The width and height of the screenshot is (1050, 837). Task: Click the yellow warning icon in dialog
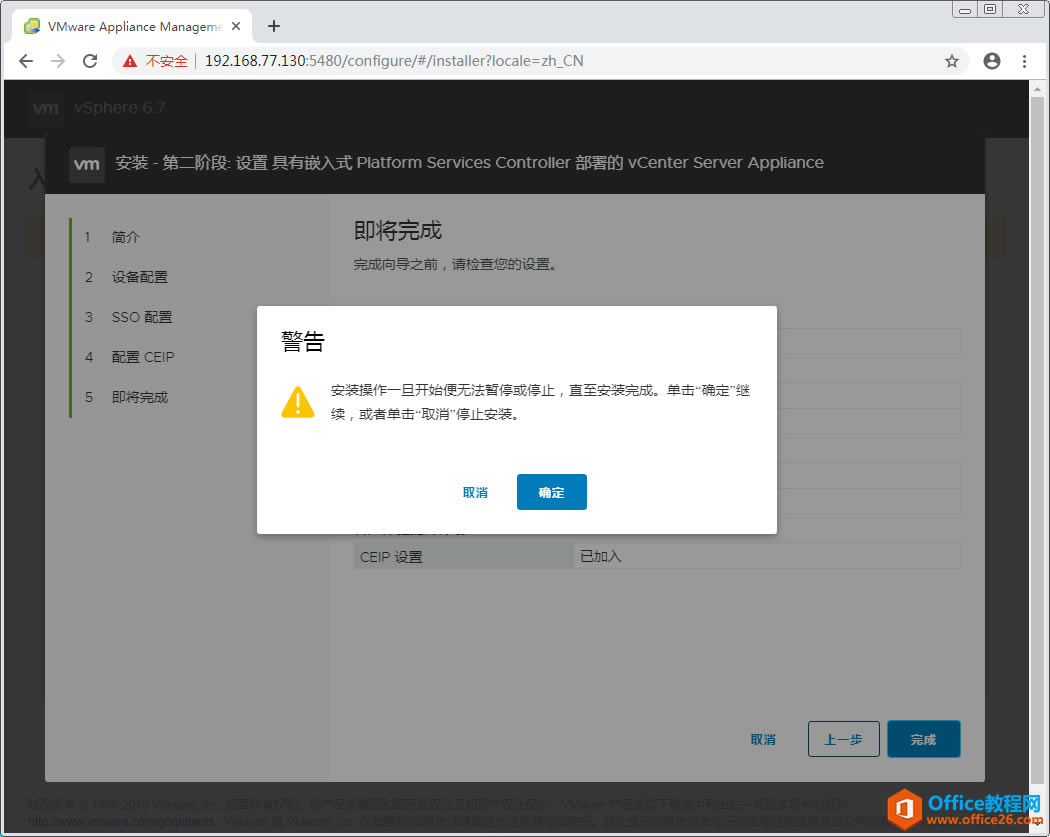[x=298, y=402]
